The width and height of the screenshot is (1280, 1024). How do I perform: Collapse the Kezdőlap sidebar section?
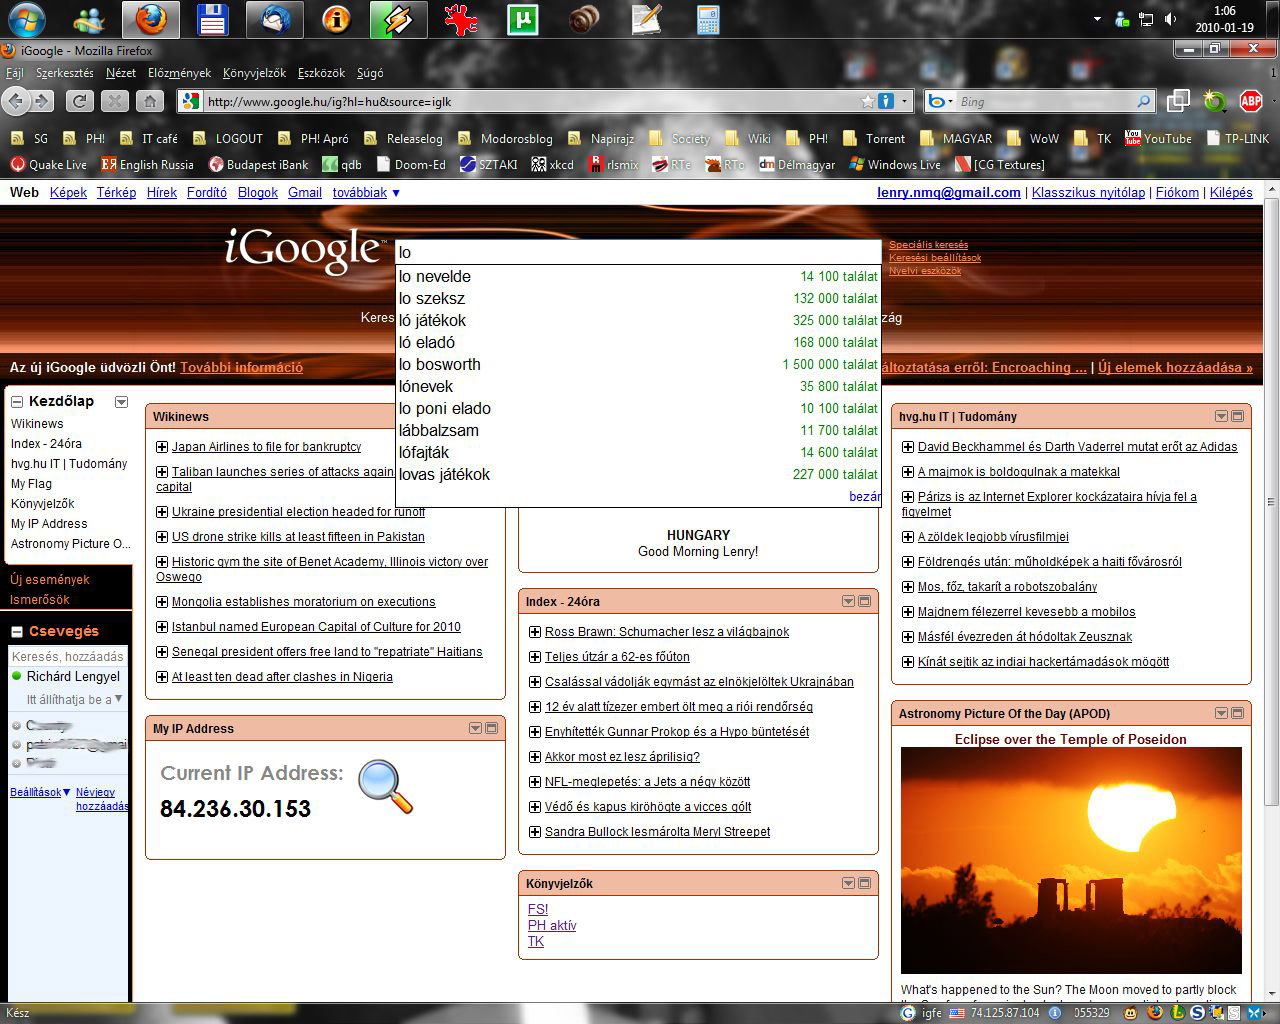click(17, 402)
